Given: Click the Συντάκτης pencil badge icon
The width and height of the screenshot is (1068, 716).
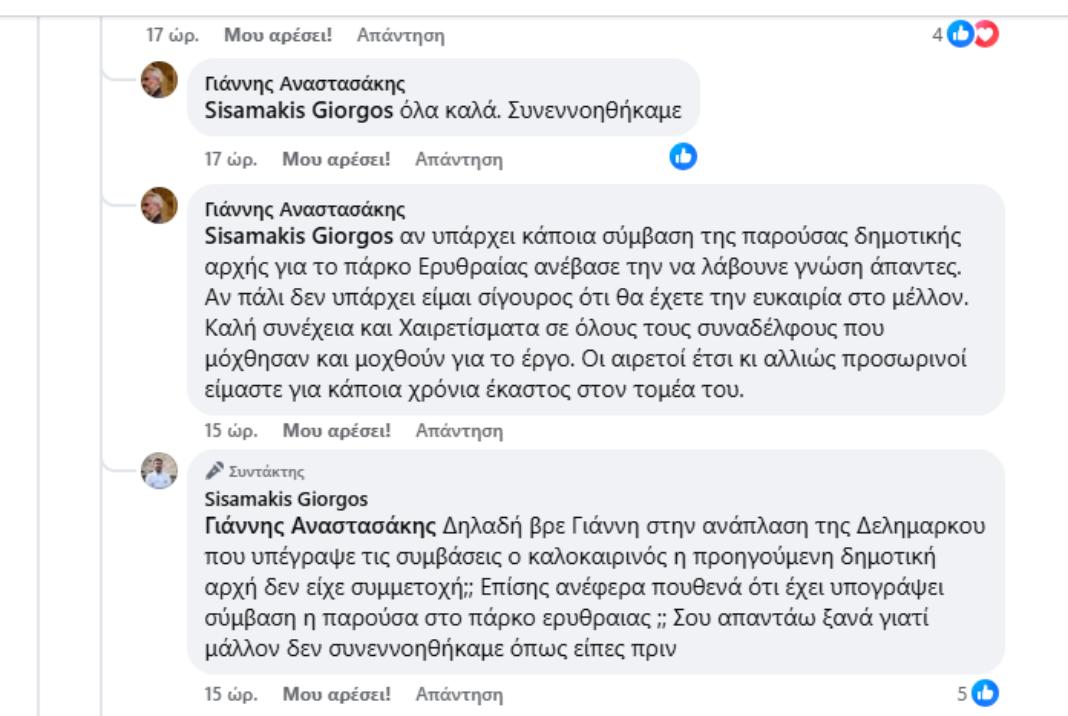Looking at the screenshot, I should [x=215, y=470].
